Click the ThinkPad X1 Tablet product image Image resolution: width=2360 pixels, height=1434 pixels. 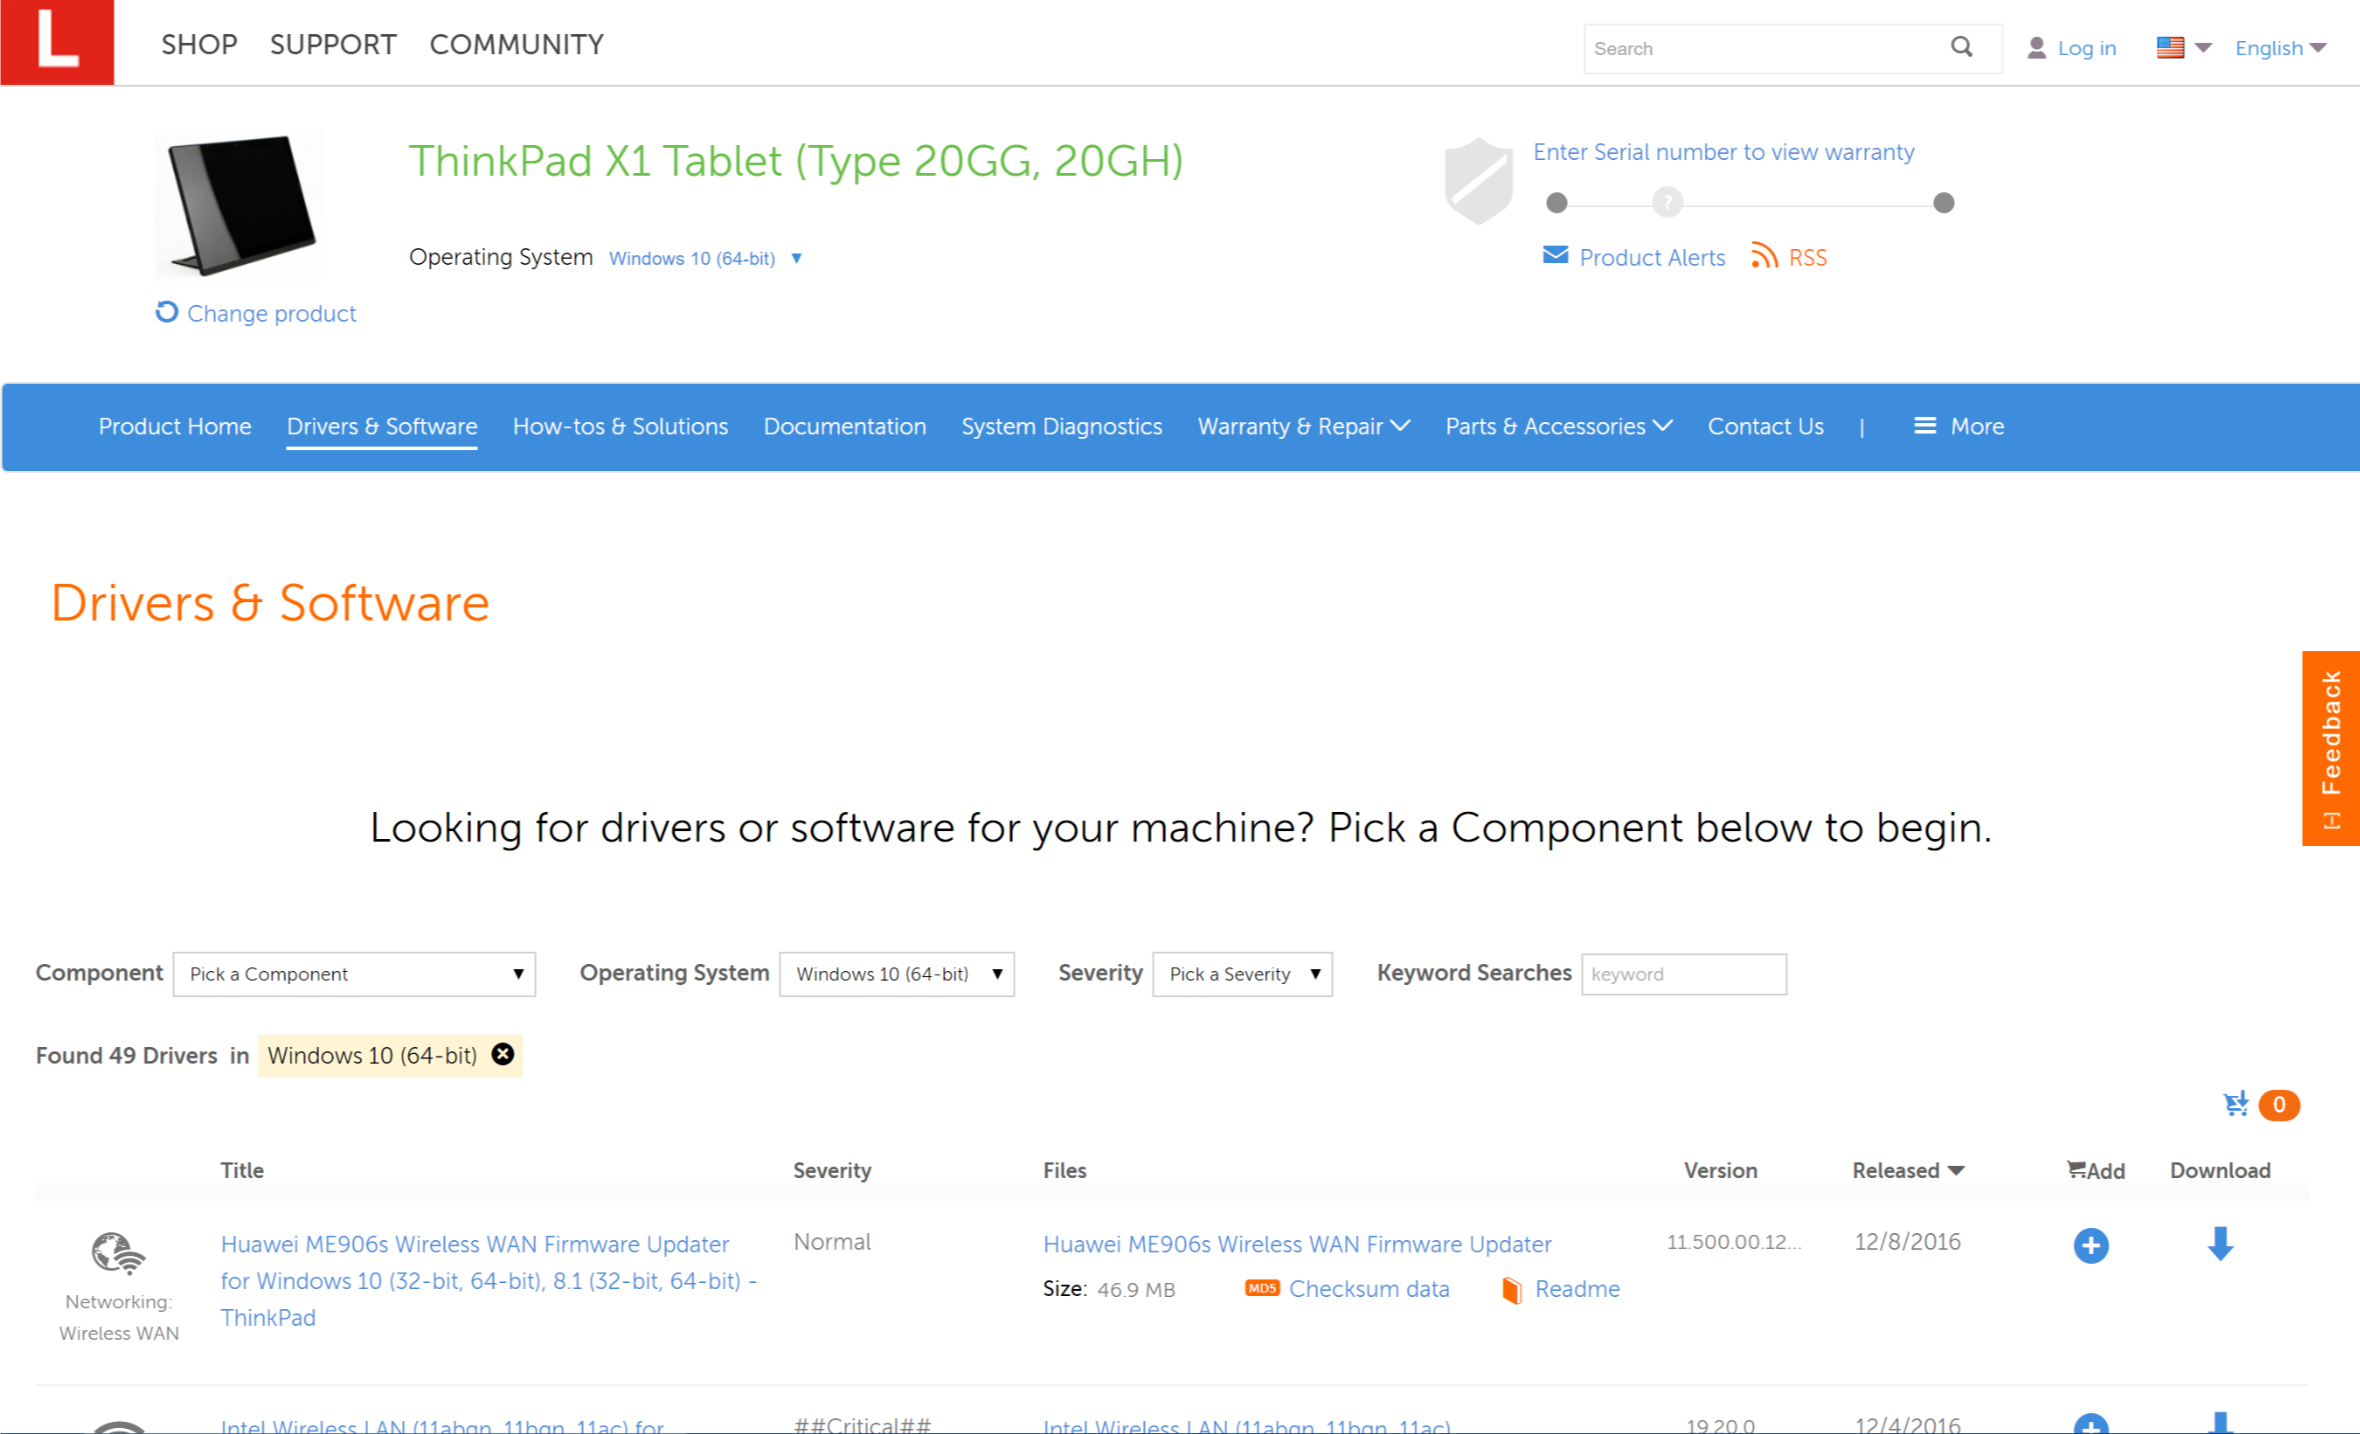click(x=240, y=204)
